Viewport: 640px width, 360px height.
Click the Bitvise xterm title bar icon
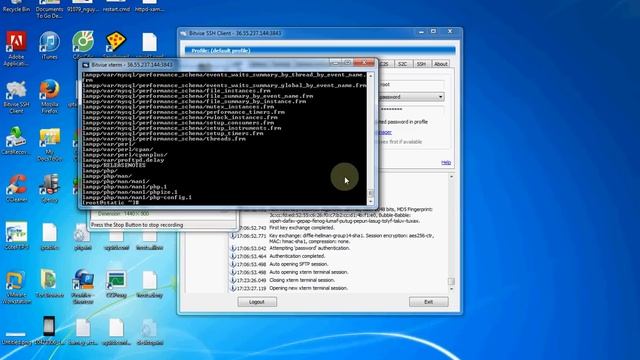86,65
